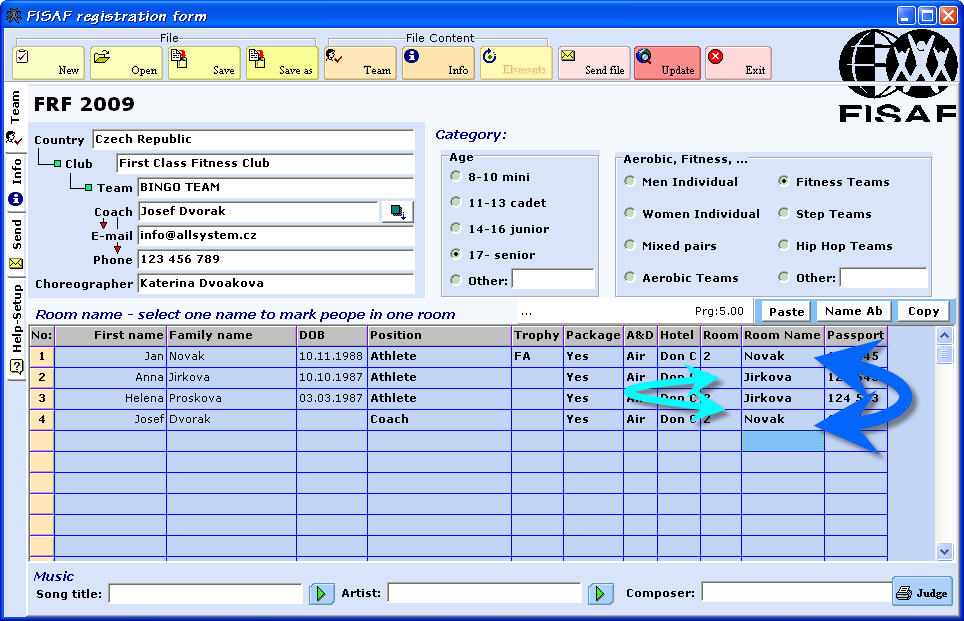Click the Name Ab button
Image resolution: width=964 pixels, height=621 pixels.
(x=853, y=311)
